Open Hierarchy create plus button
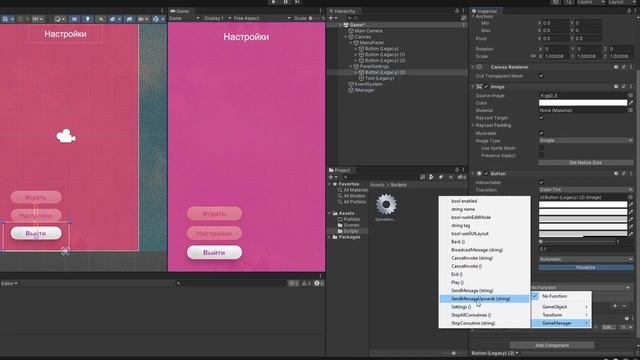Viewport: 640px width, 360px height. 332,18
